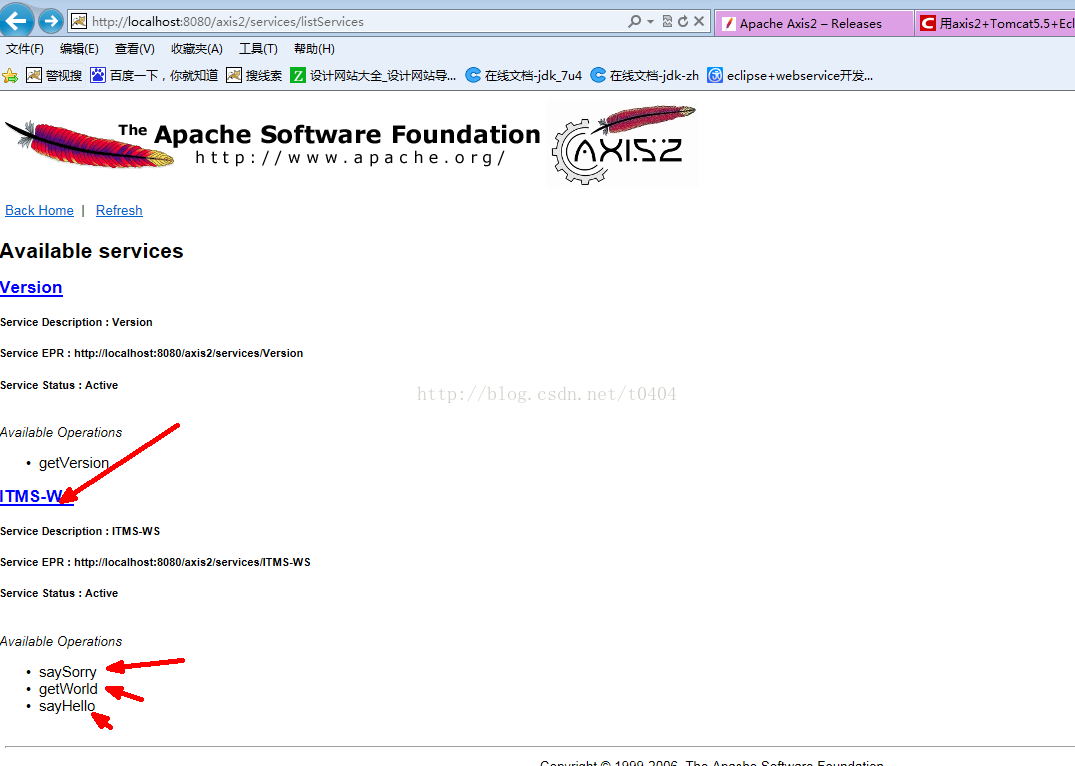Screen dimensions: 1075x766
Task: Click the browser Back arrow button
Action: [16, 20]
